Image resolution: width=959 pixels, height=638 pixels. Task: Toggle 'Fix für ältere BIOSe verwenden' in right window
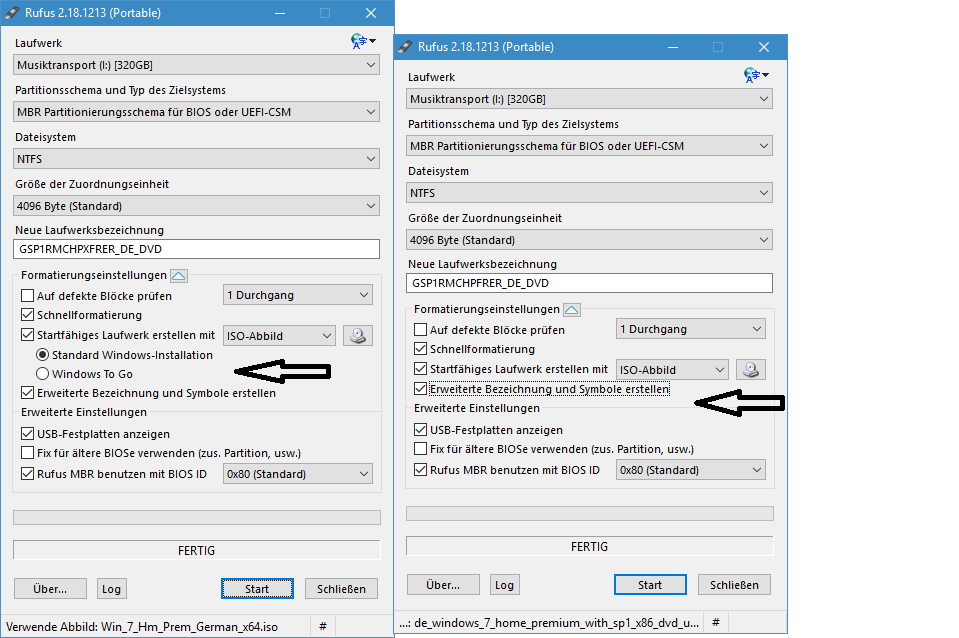click(420, 448)
